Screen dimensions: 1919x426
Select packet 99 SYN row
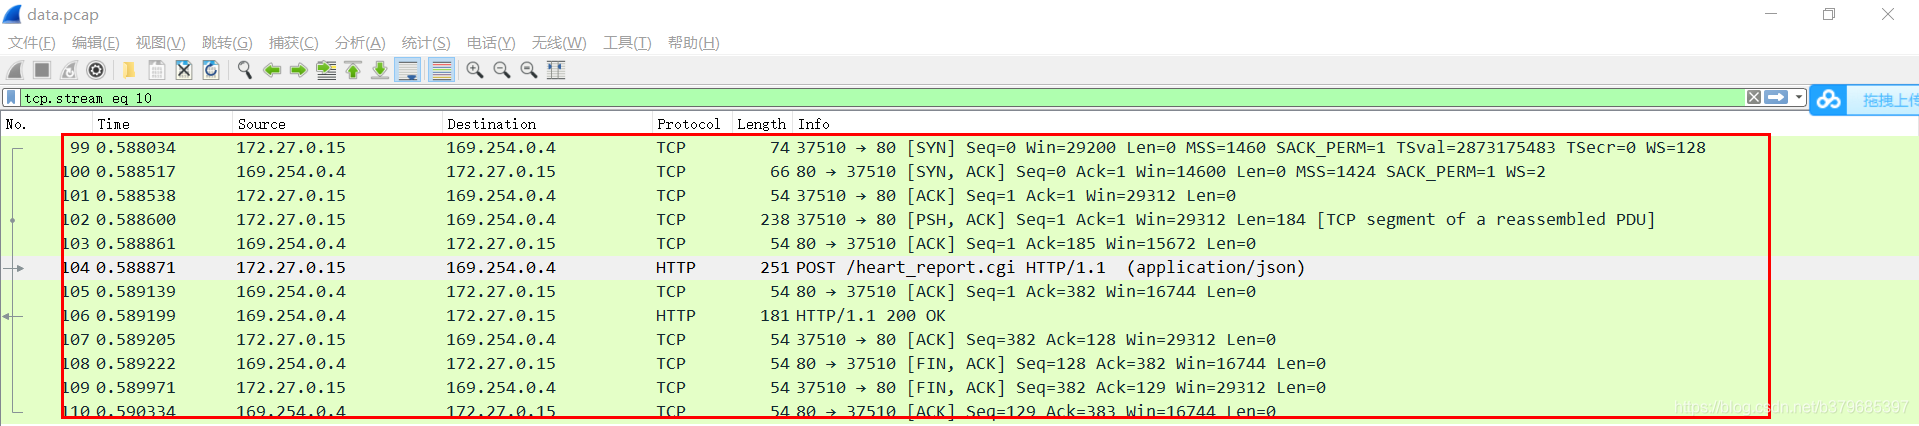point(959,147)
